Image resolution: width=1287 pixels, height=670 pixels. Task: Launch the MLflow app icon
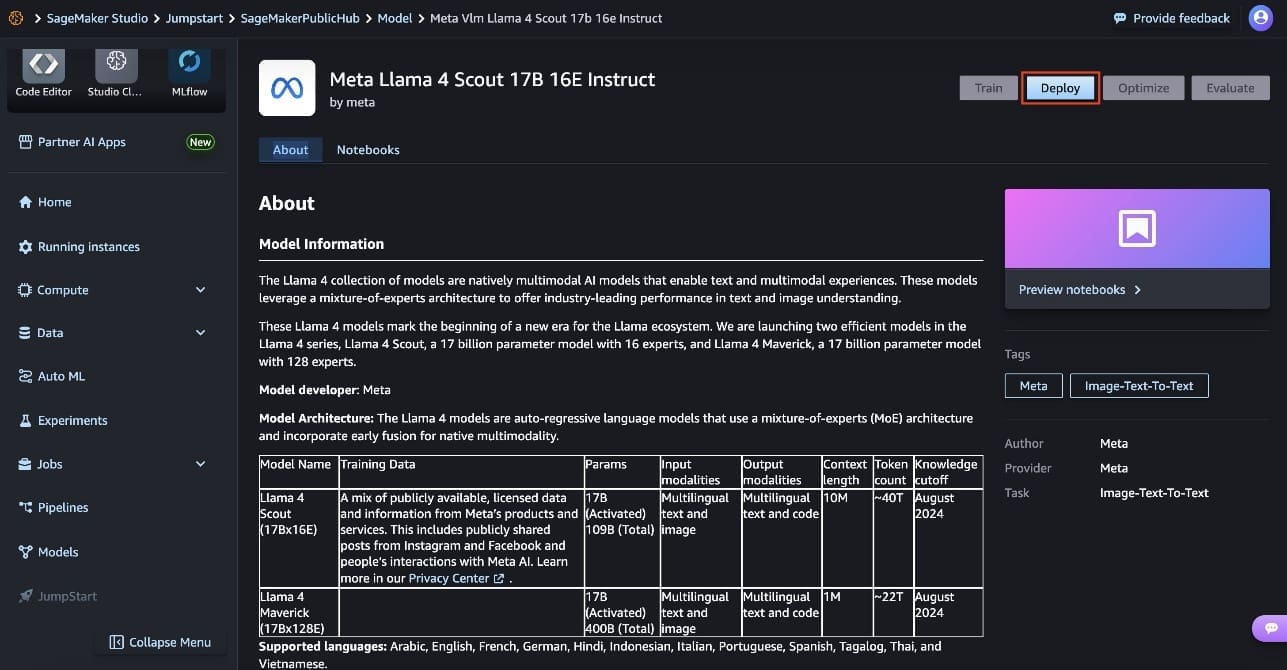point(189,65)
